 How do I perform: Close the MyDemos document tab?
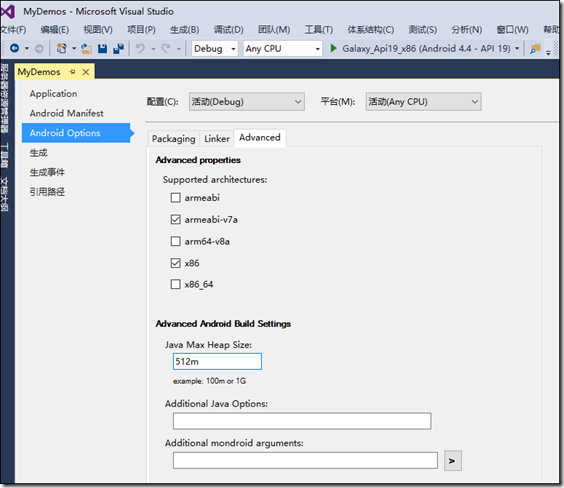point(86,72)
